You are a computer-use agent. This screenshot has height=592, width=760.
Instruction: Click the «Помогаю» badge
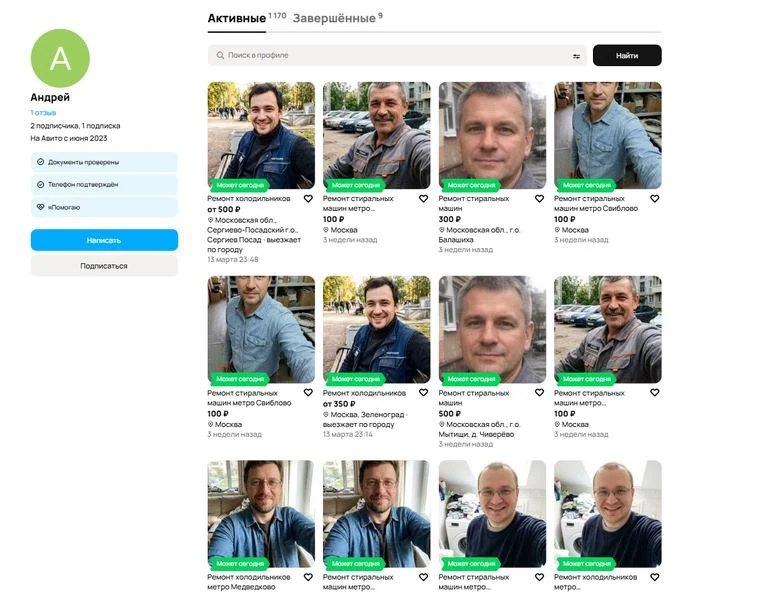click(104, 207)
